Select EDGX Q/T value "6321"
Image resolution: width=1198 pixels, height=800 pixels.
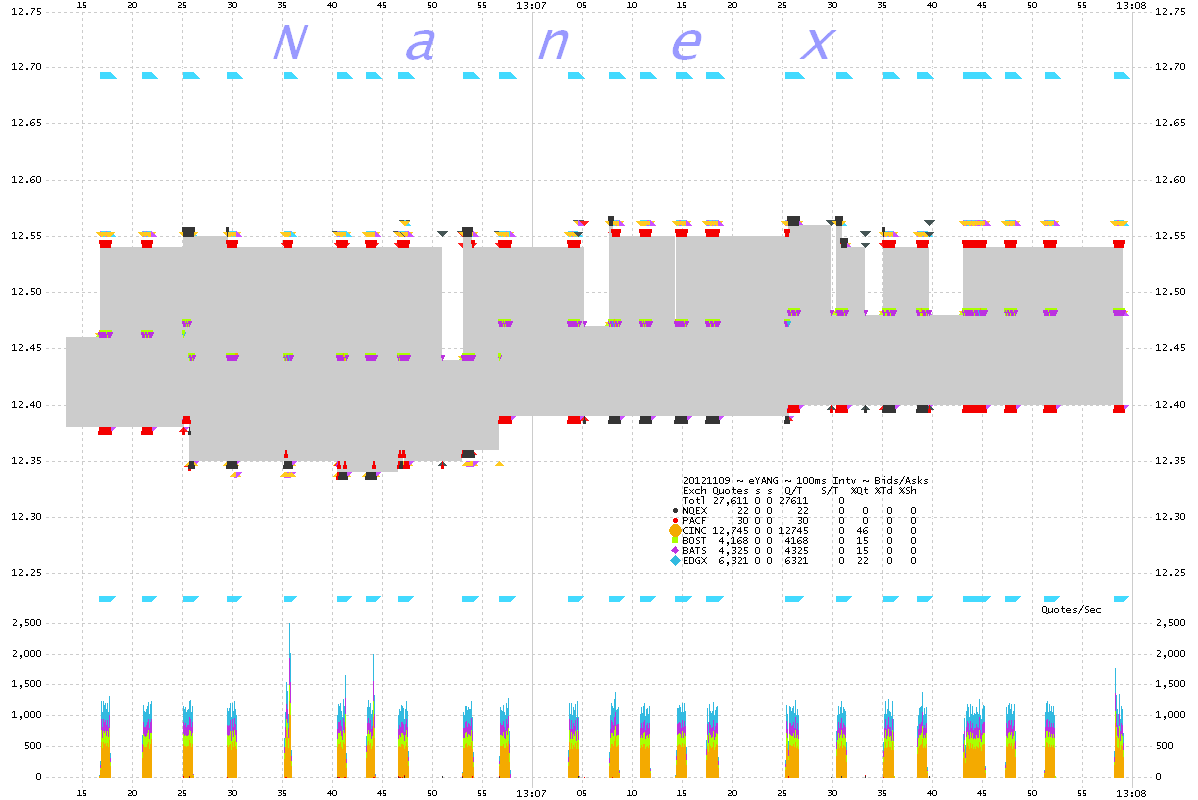click(x=796, y=560)
